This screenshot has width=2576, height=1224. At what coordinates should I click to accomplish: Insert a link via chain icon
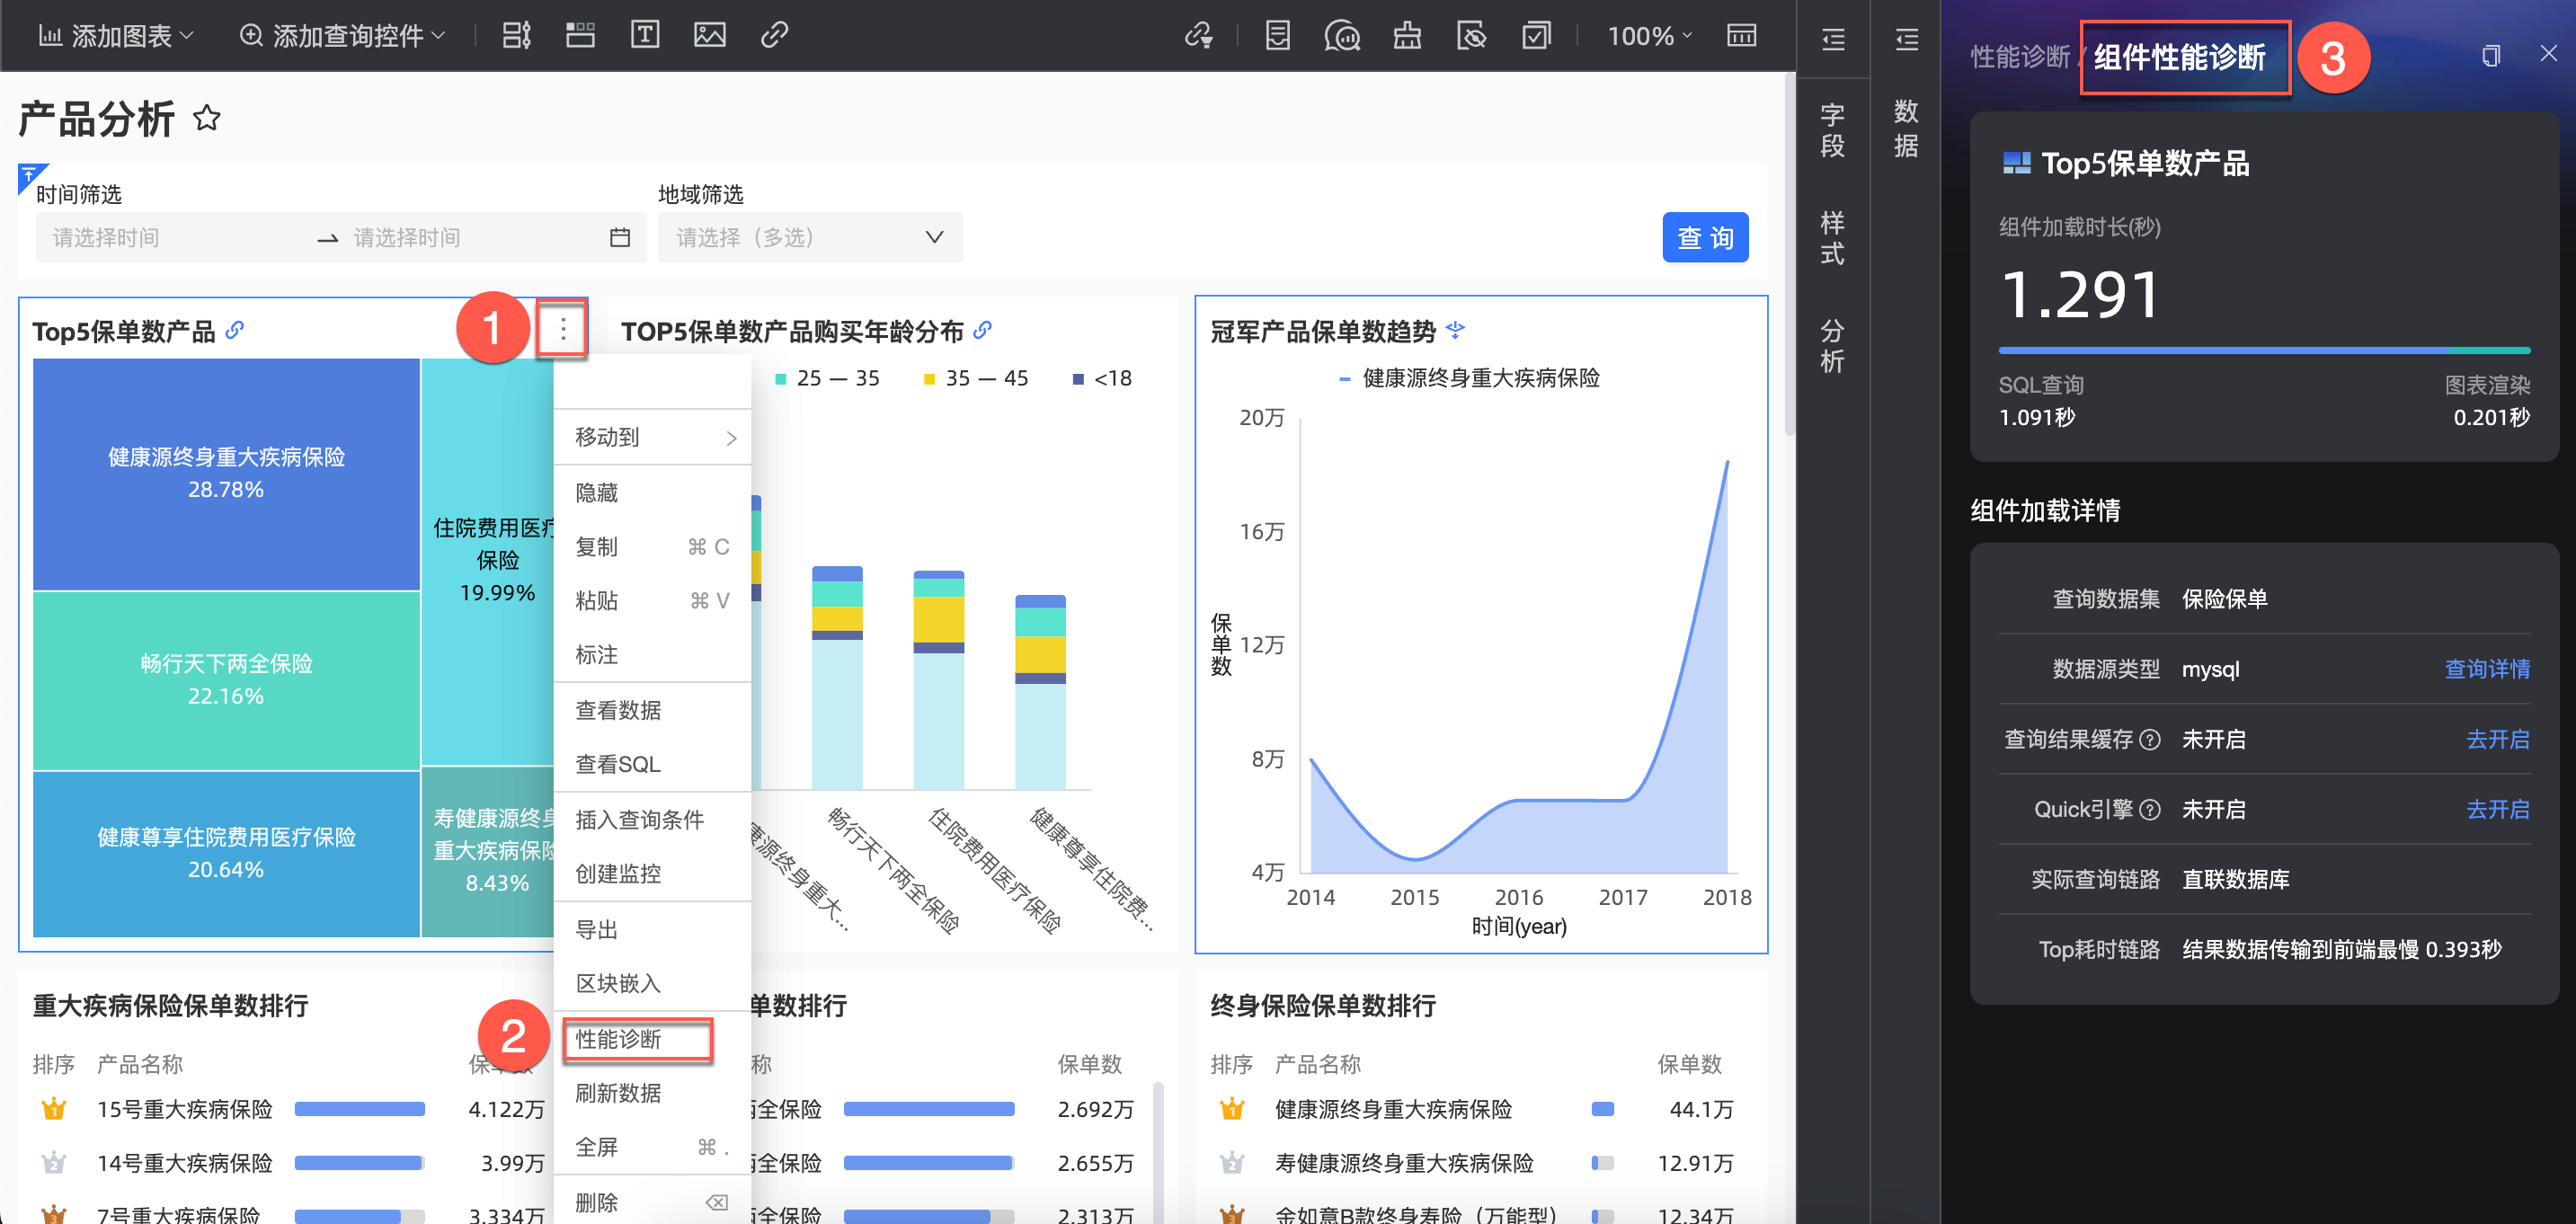click(774, 35)
